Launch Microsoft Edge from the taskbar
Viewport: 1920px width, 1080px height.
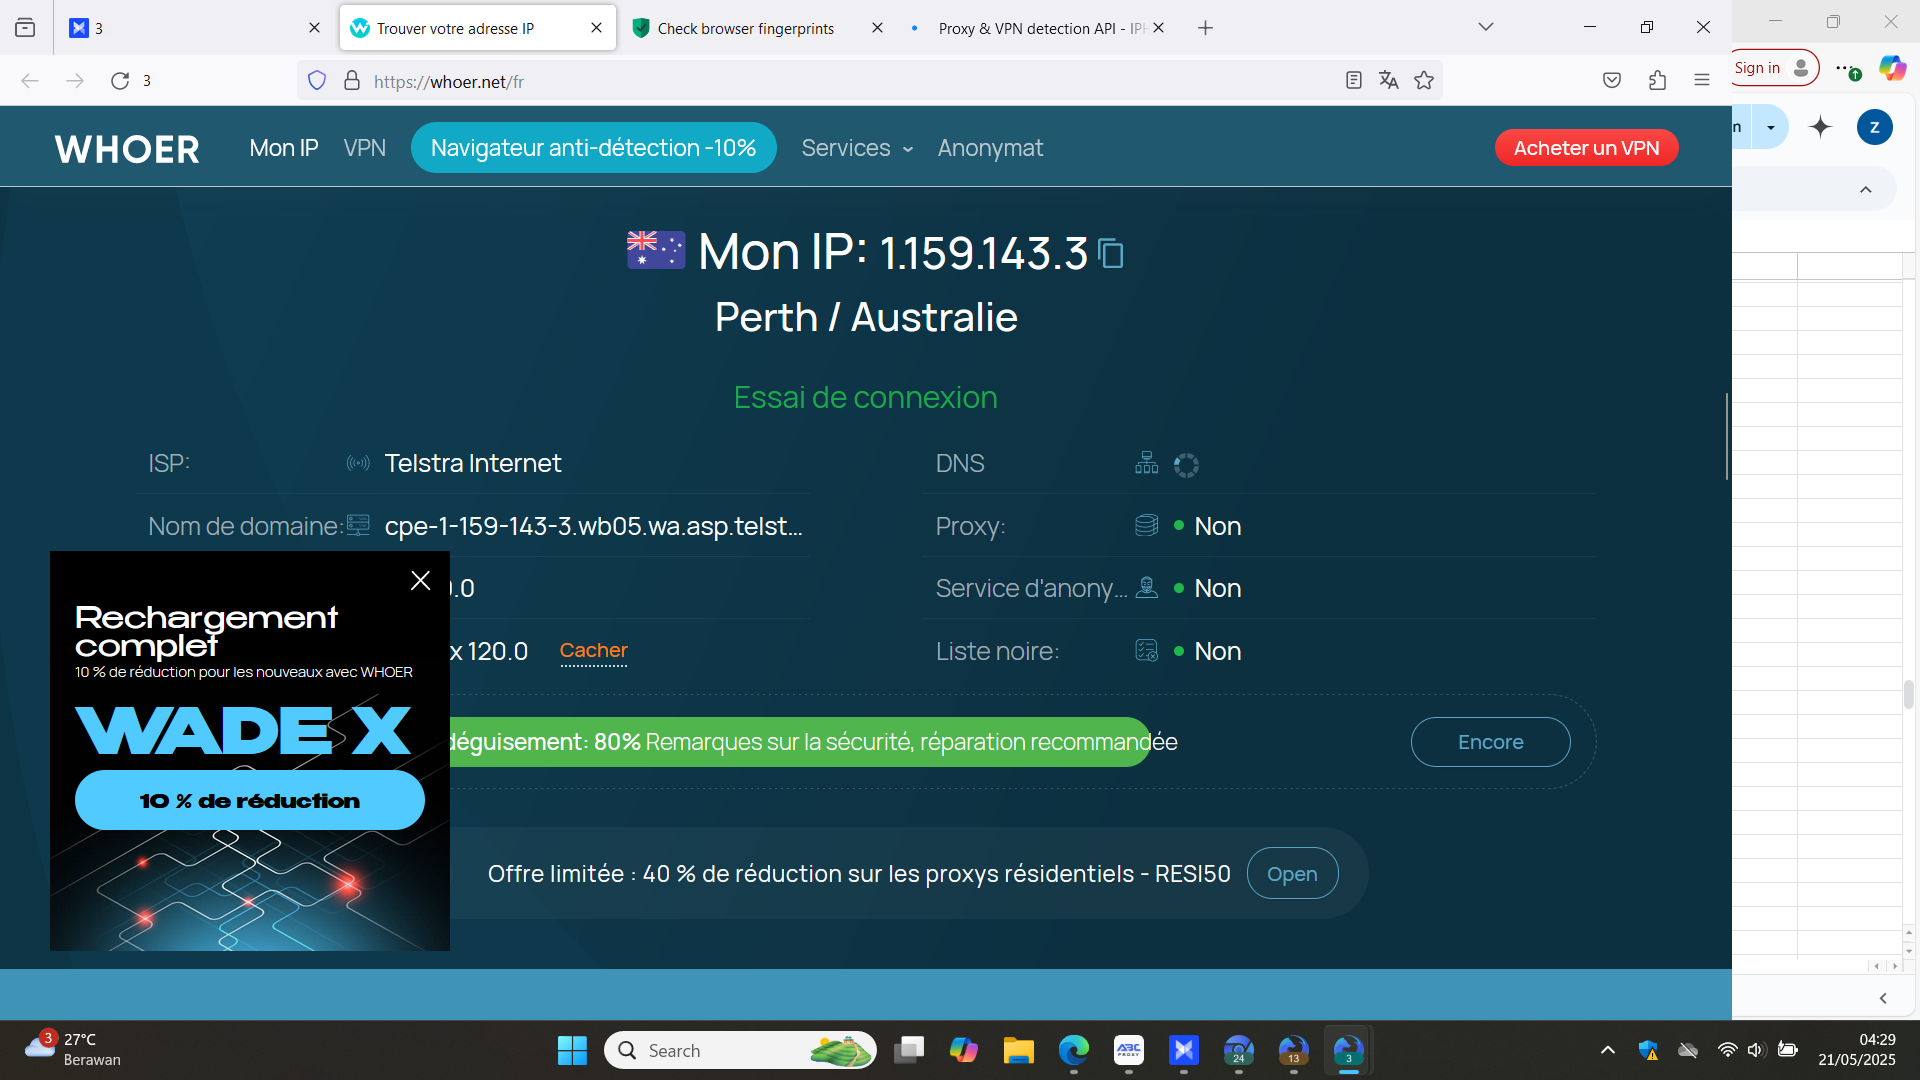point(1074,1051)
